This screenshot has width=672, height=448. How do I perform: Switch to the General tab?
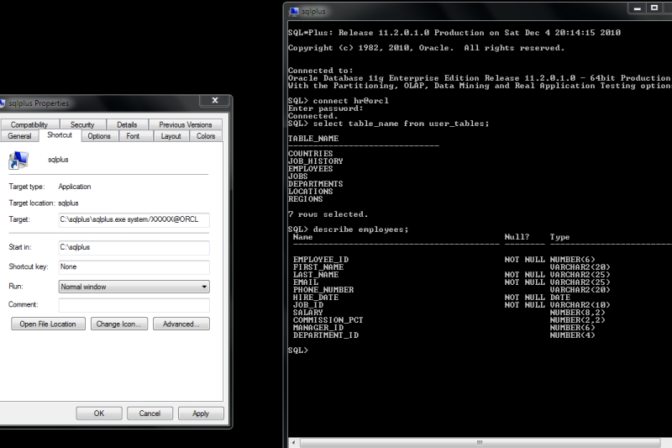(x=20, y=136)
